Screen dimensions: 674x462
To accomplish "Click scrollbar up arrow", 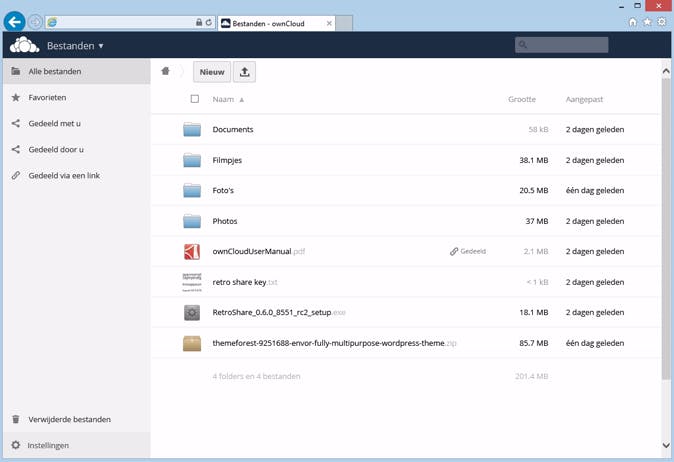I will [666, 71].
